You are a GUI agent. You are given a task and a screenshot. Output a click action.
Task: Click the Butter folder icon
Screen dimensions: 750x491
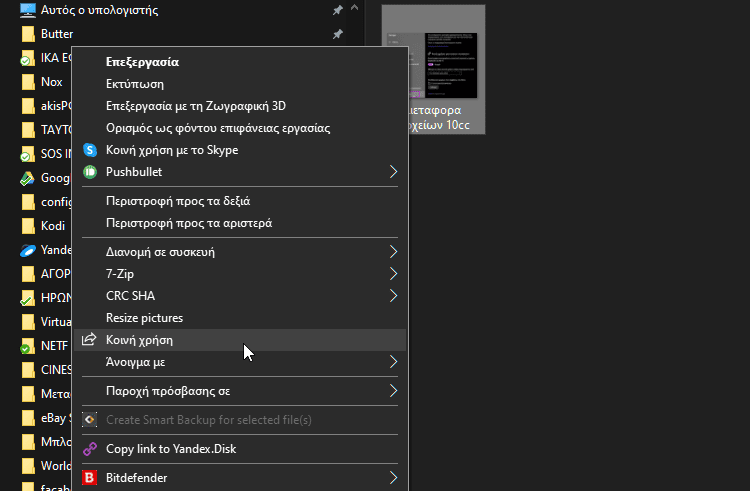tap(28, 34)
